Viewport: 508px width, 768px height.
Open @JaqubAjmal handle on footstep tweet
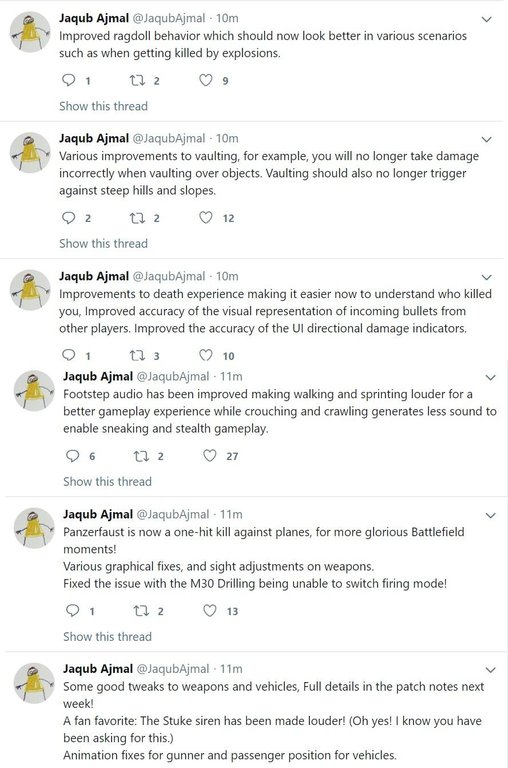(x=173, y=377)
